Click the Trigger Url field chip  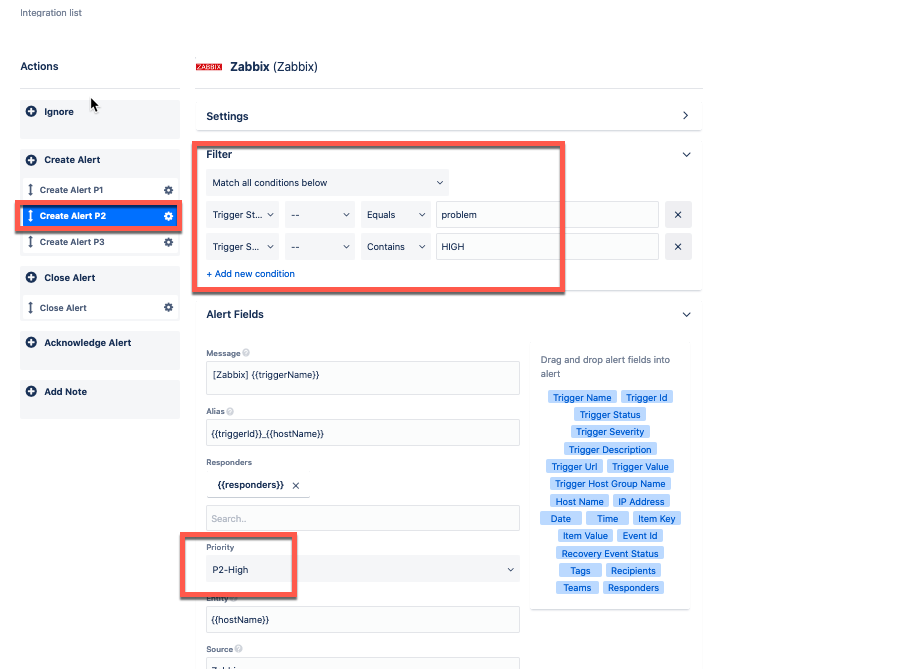pyautogui.click(x=574, y=466)
